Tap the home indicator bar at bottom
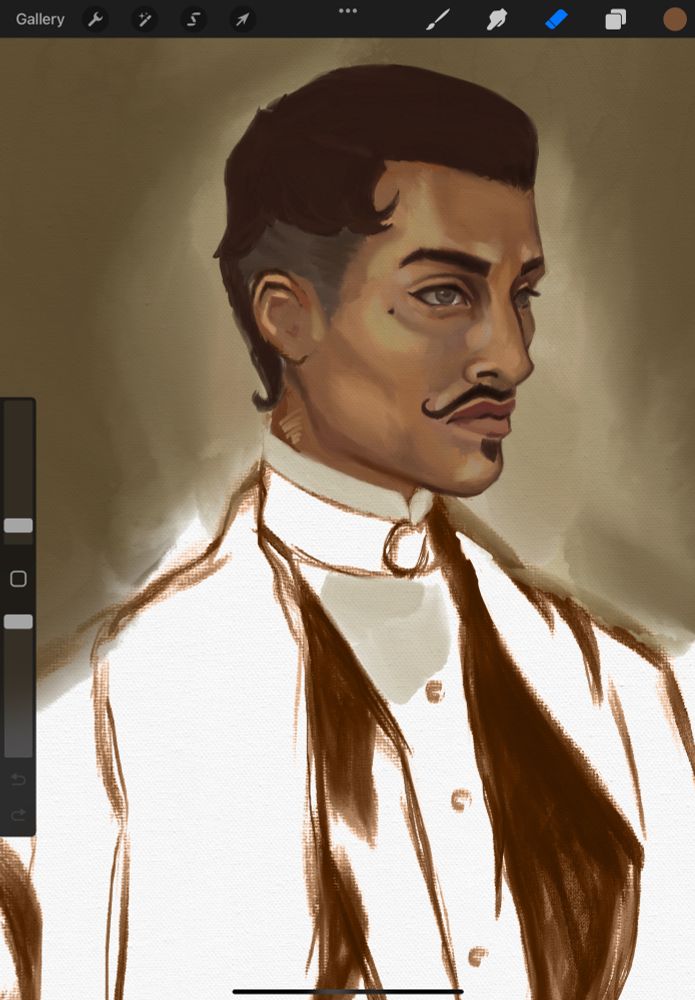The height and width of the screenshot is (1000, 695). tap(348, 991)
